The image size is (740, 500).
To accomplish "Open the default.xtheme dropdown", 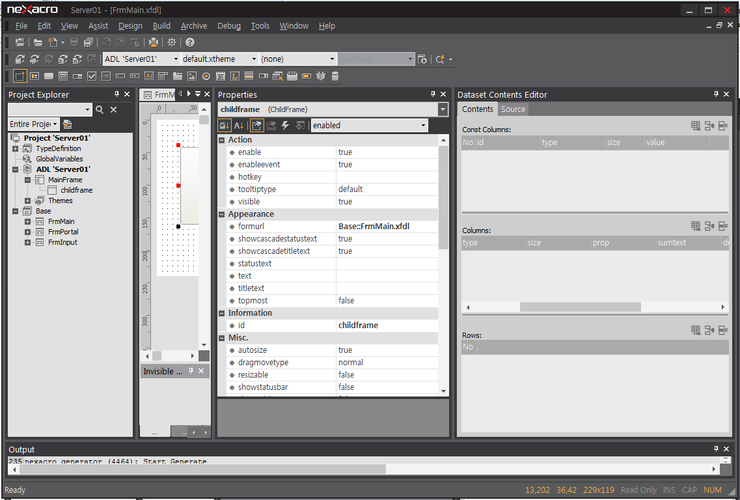I will pos(252,59).
